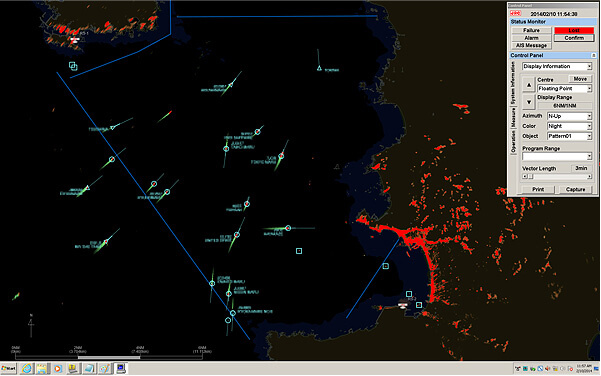Switch to the Operation vertical tab
This screenshot has width=601, height=376.
[513, 142]
